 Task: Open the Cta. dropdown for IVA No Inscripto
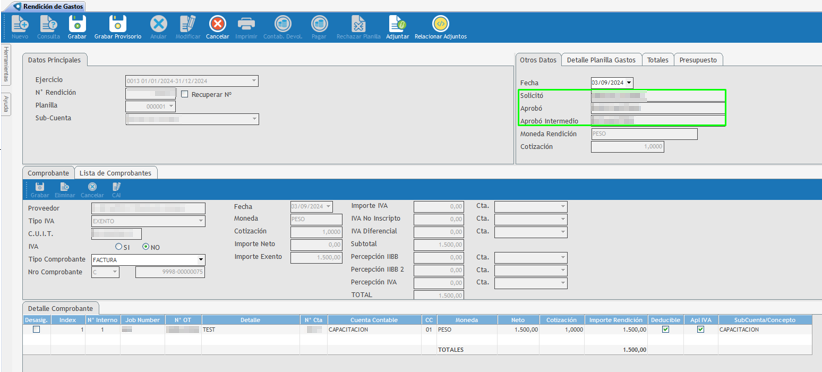tap(563, 219)
